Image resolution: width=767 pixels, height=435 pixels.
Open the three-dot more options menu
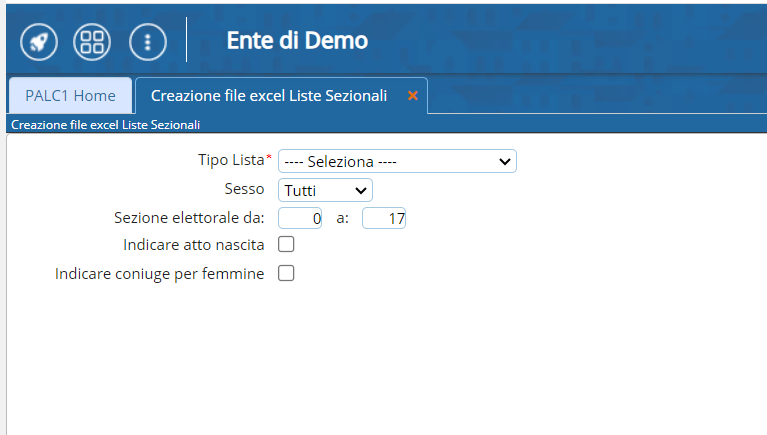point(148,41)
